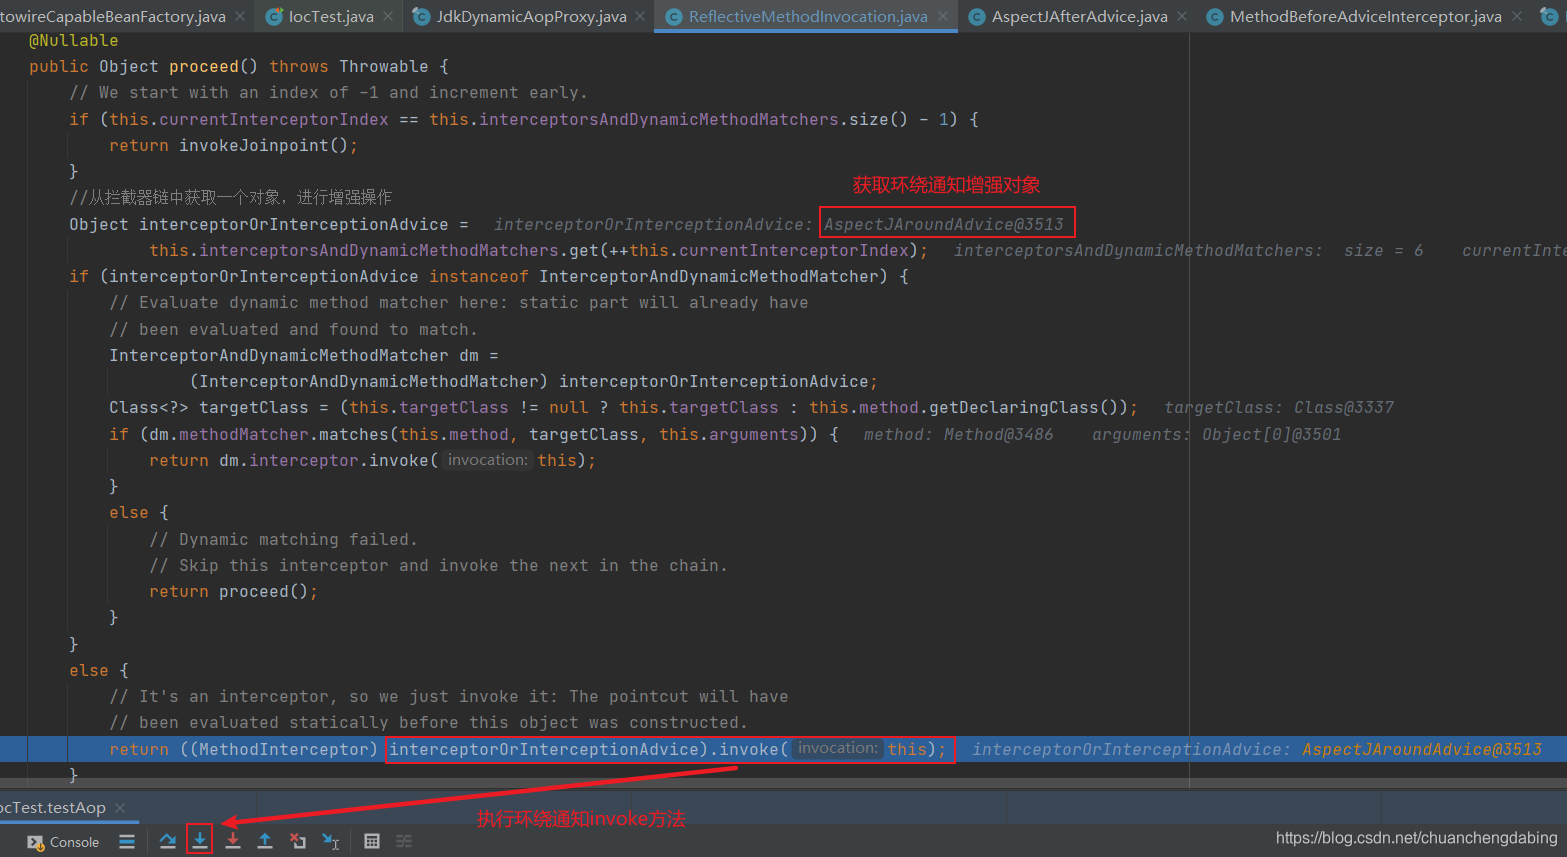Click the highlighted line's '(MethodInterceptor)' cast
Image resolution: width=1567 pixels, height=857 pixels.
279,749
